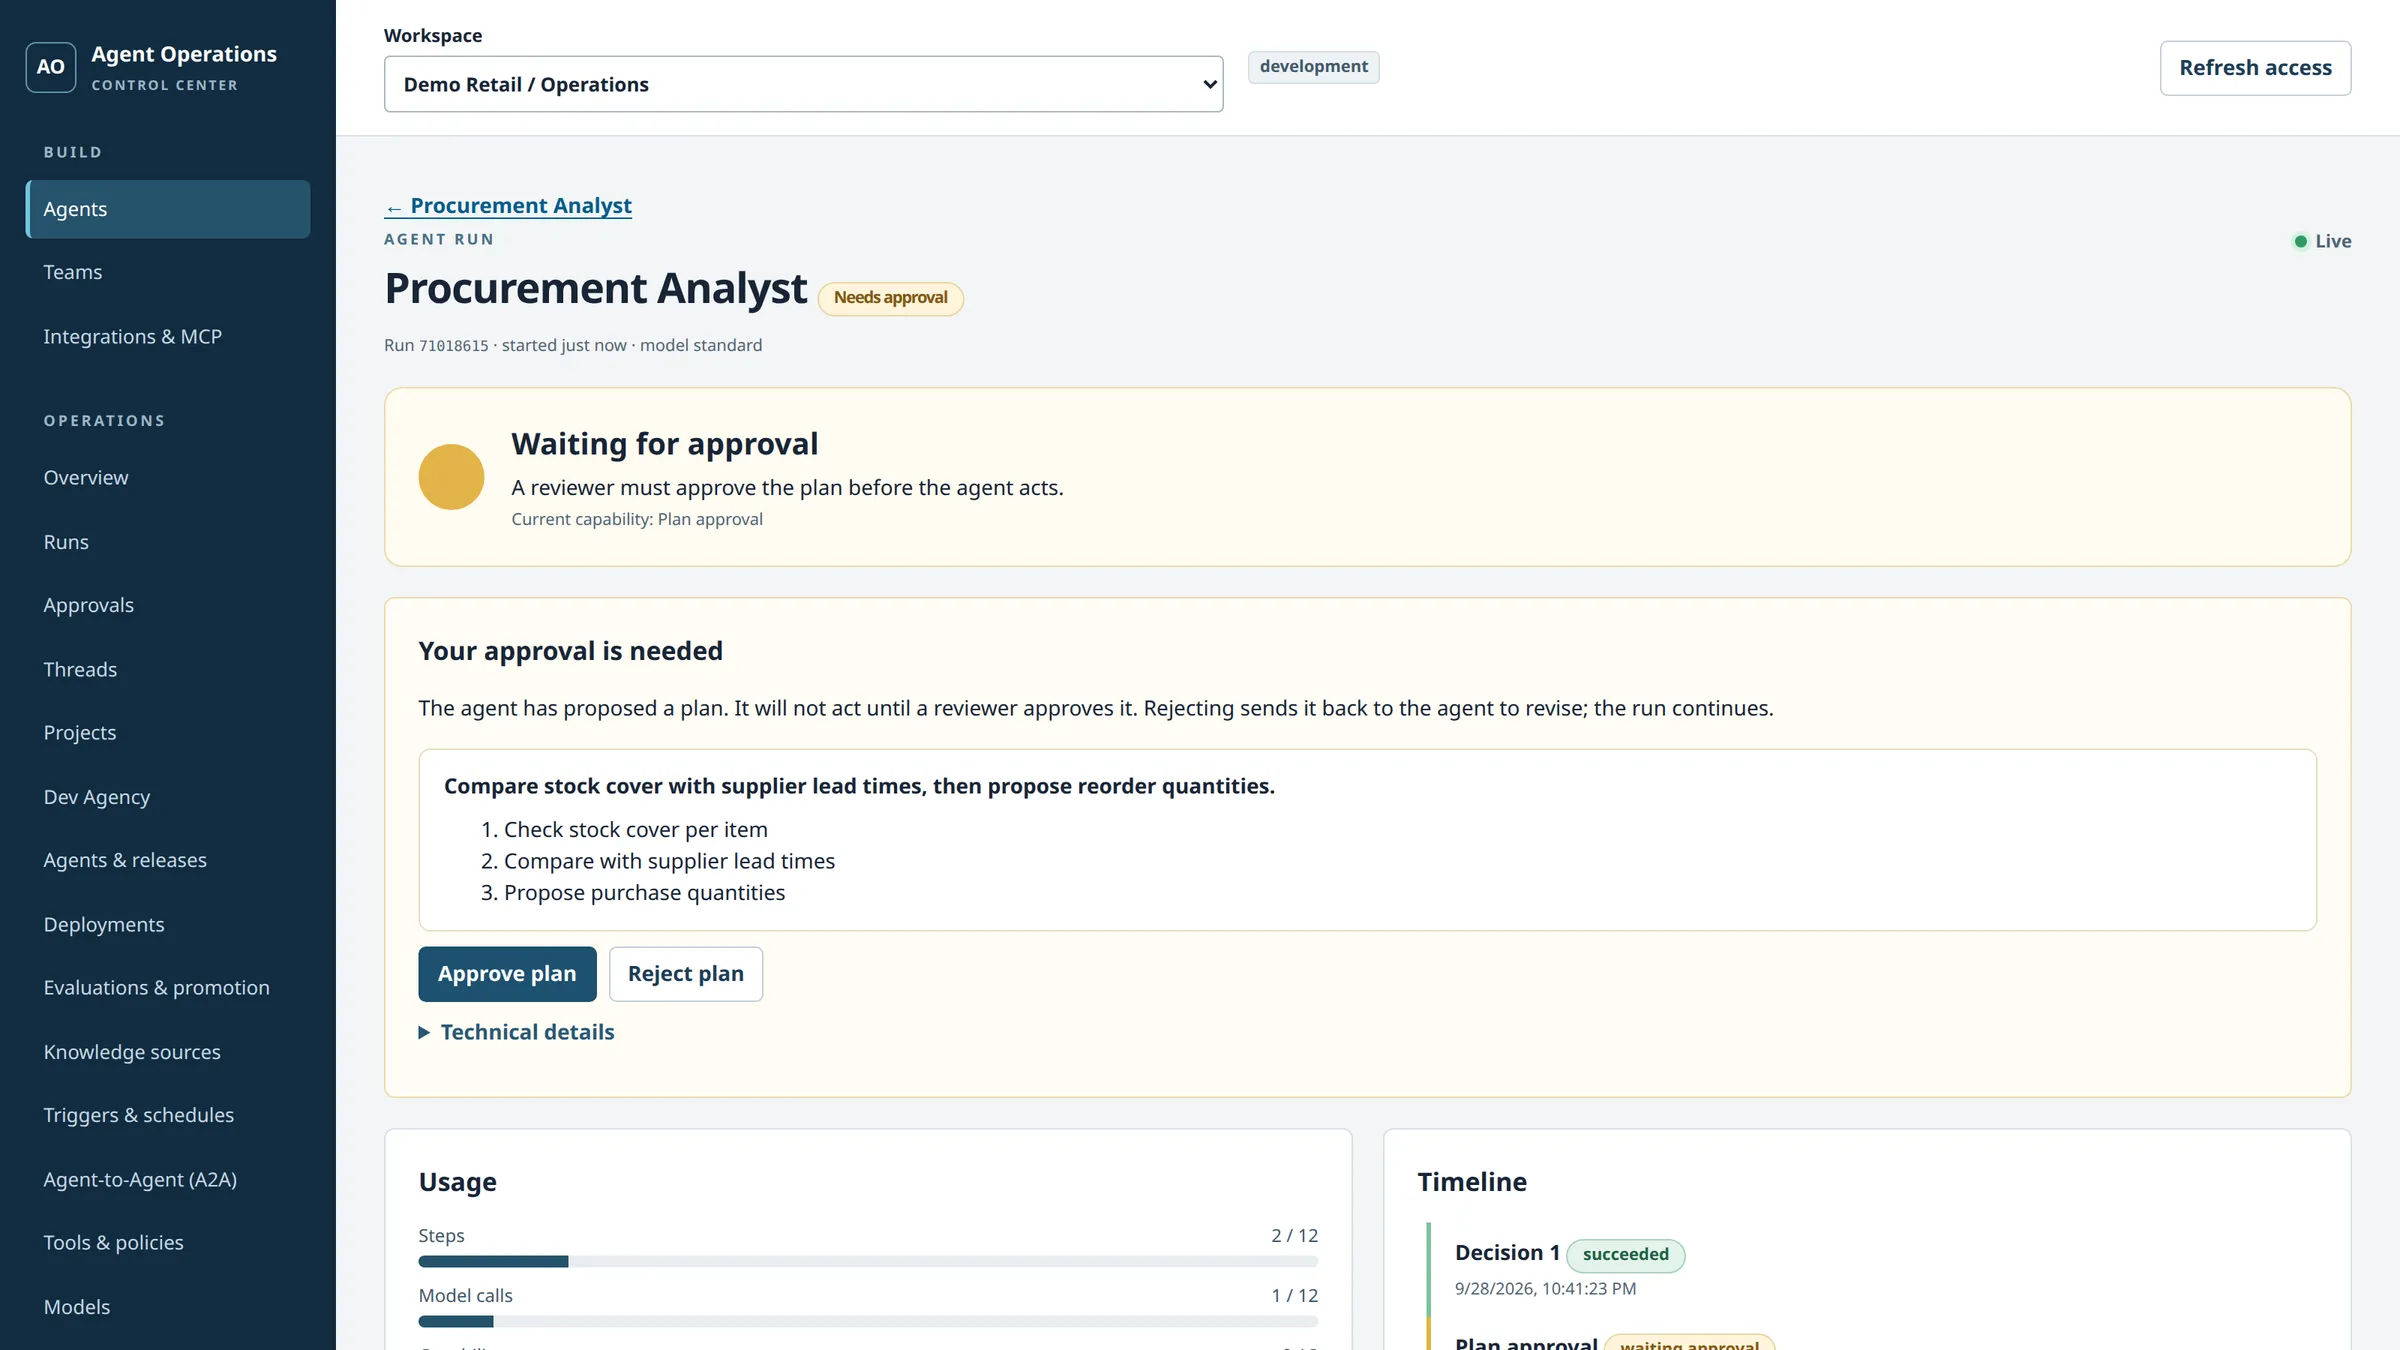Navigate to Deployments

click(168, 924)
